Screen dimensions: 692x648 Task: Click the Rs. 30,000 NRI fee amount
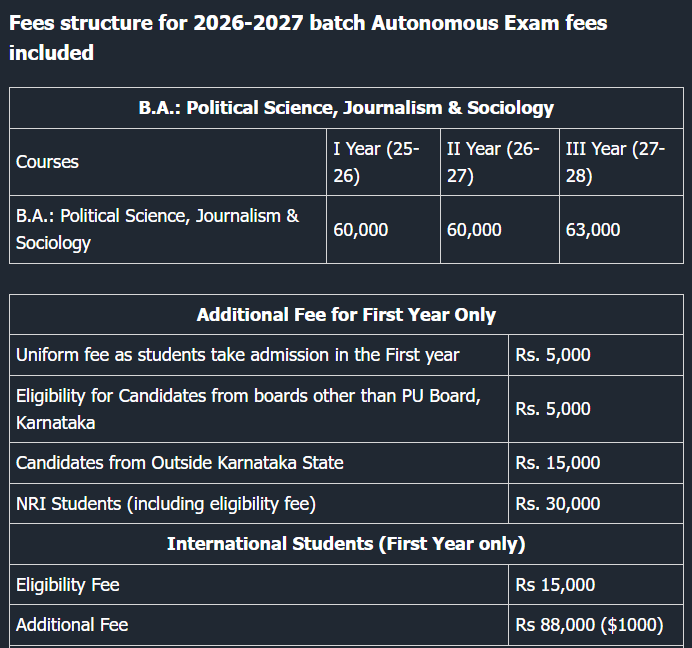pyautogui.click(x=558, y=504)
